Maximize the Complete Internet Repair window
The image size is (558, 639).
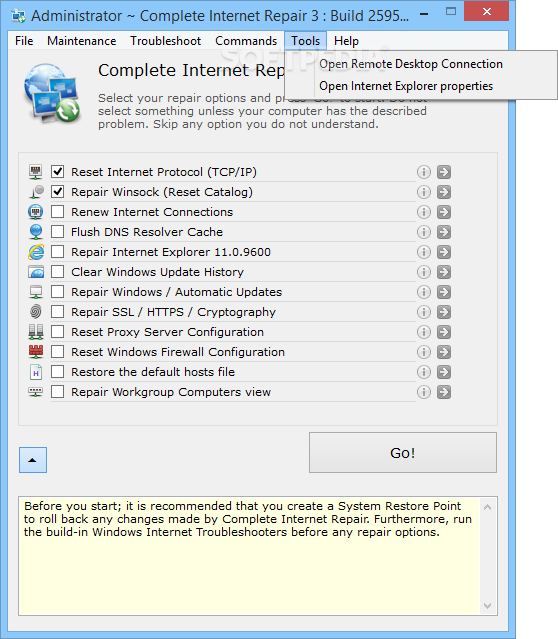click(451, 12)
